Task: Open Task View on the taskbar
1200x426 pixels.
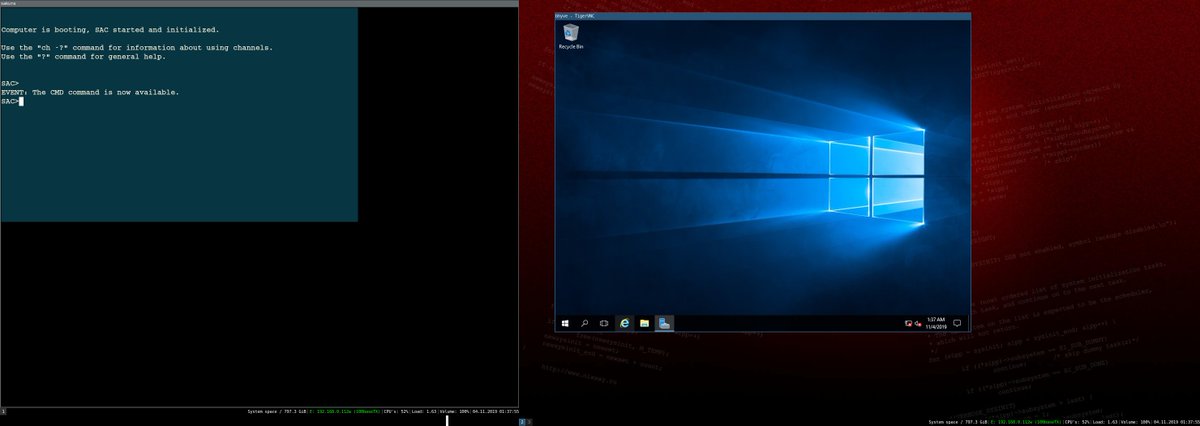Action: point(603,323)
